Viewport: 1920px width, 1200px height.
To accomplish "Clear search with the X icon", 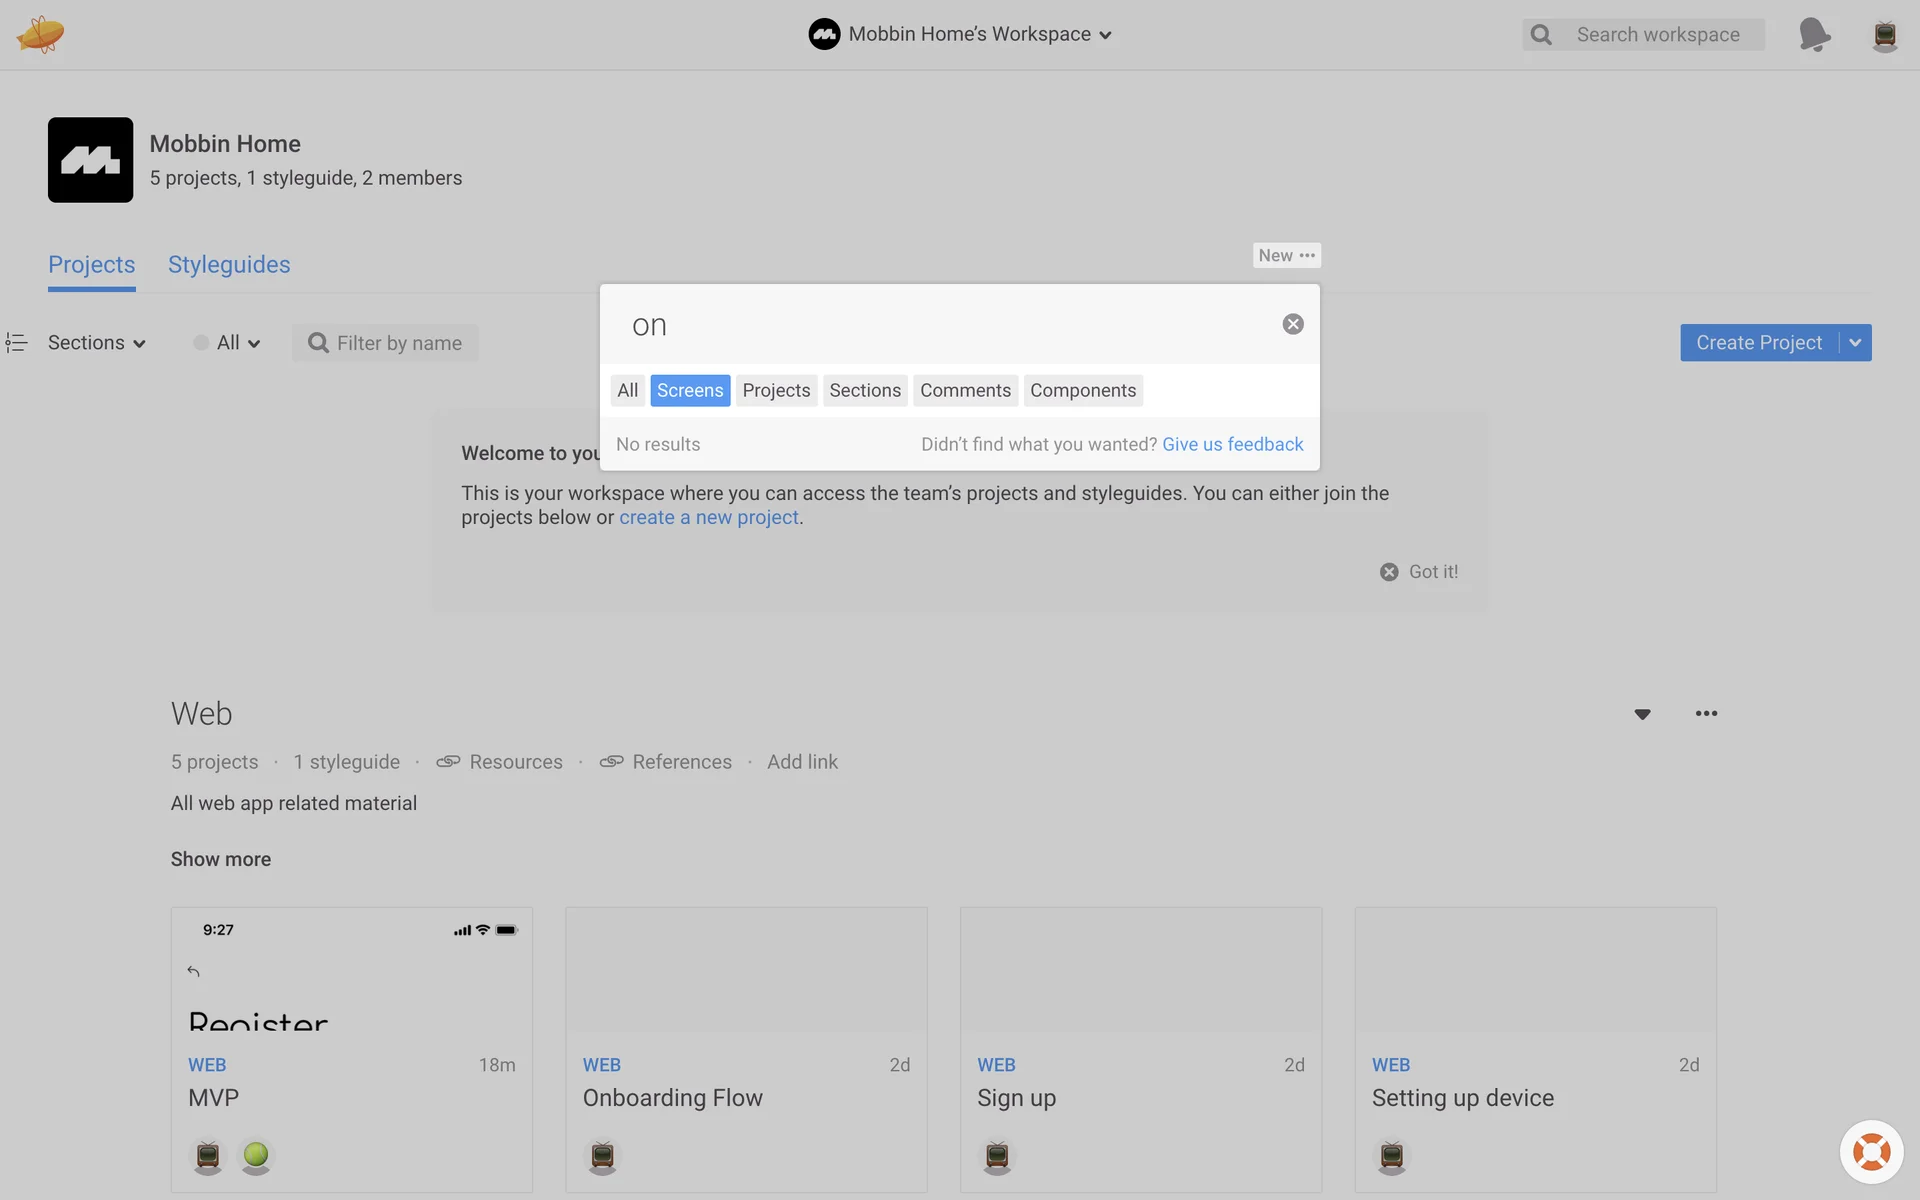I will tap(1293, 324).
